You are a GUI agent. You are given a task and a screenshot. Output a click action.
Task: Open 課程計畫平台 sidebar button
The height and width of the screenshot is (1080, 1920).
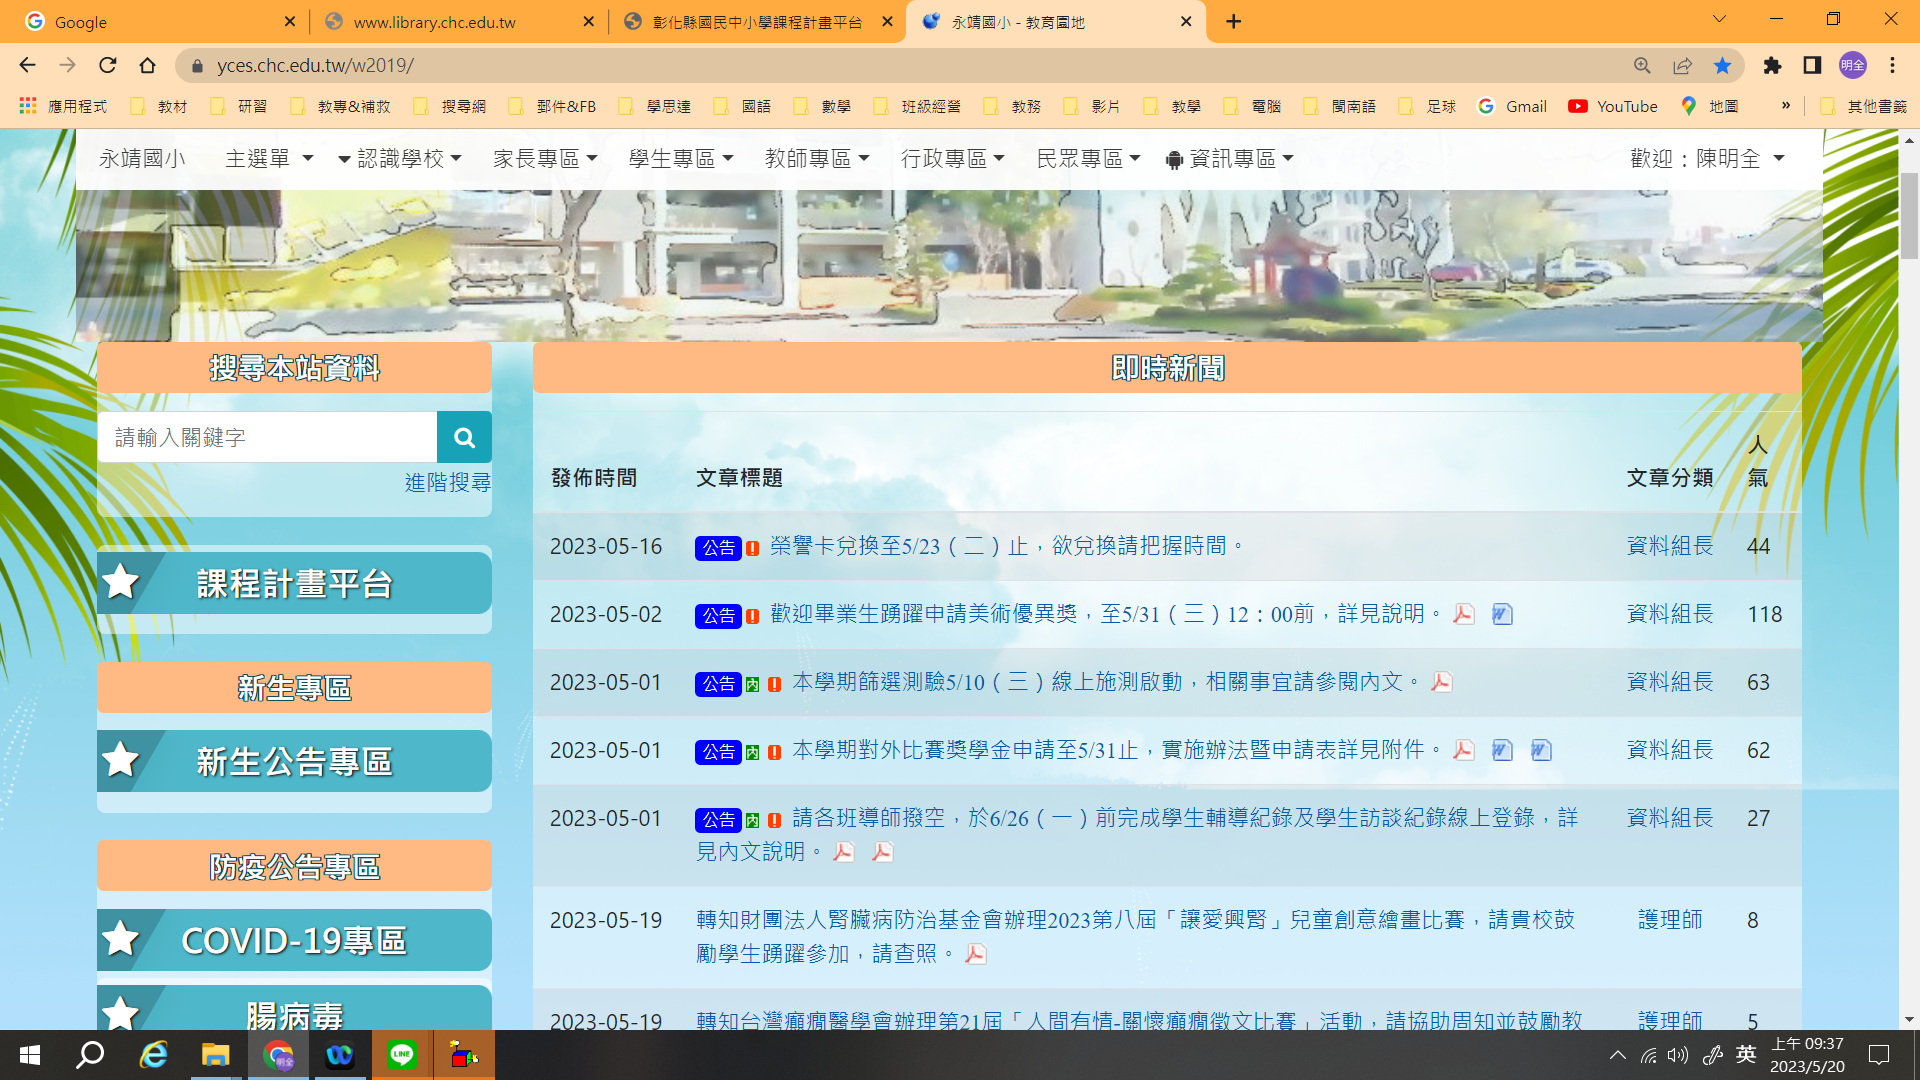pyautogui.click(x=294, y=583)
